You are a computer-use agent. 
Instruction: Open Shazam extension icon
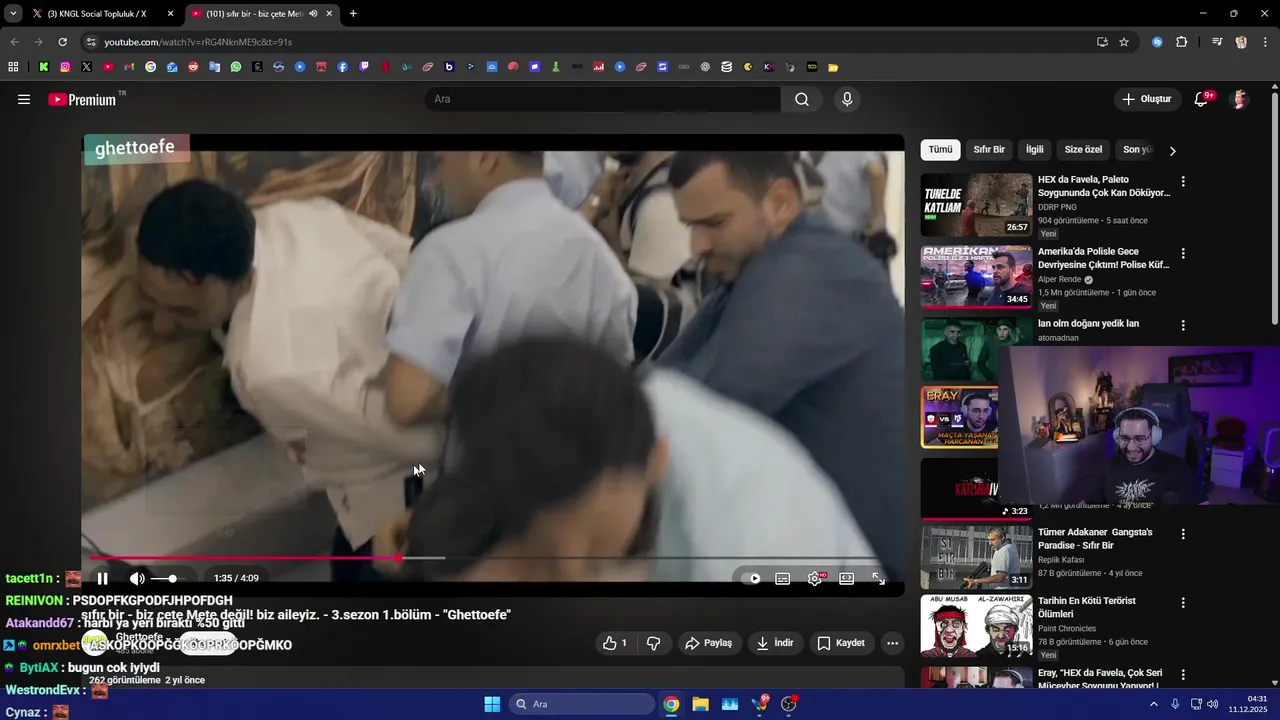tap(1157, 42)
